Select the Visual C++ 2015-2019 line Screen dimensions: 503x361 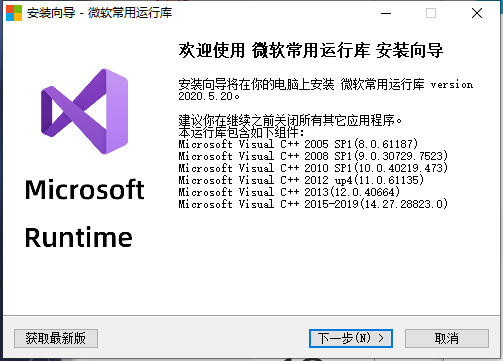tap(313, 204)
